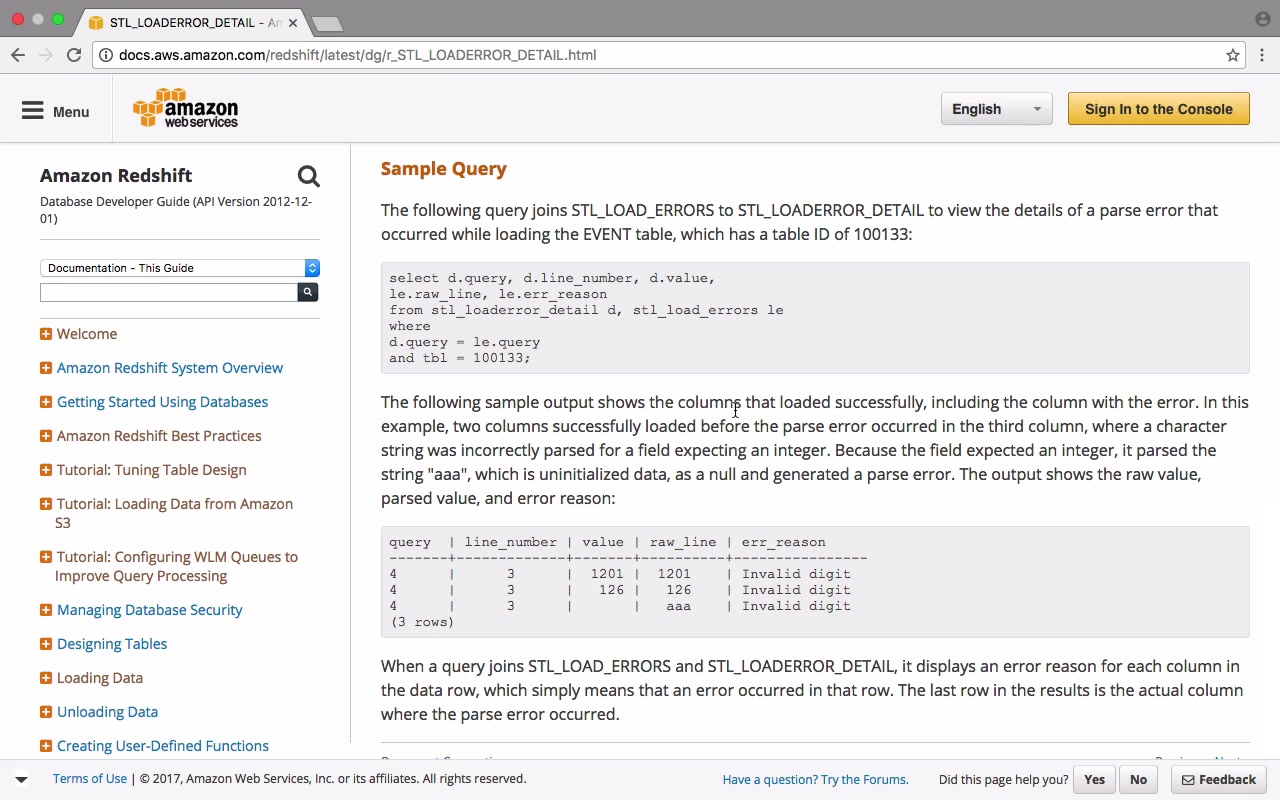1280x800 pixels.
Task: Expand the Welcome section
Action: (x=46, y=334)
